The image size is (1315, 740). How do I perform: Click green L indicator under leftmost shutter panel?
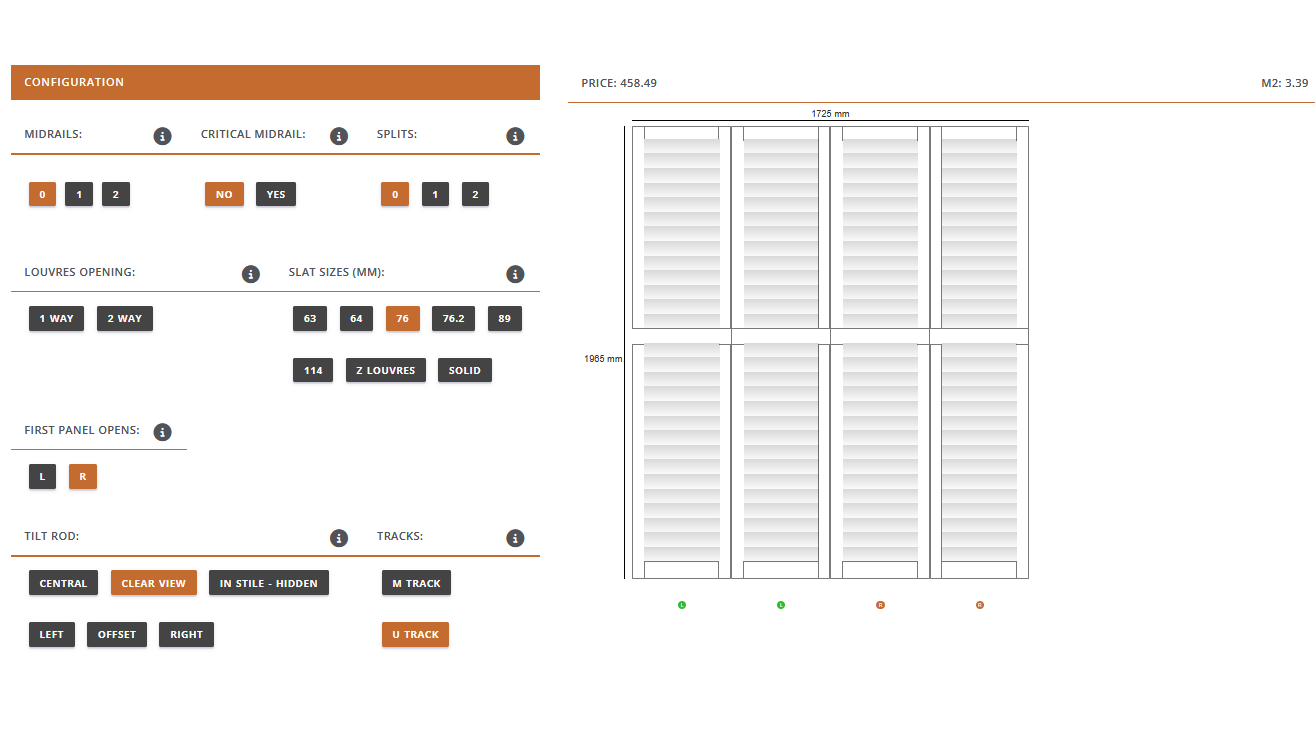pos(682,605)
